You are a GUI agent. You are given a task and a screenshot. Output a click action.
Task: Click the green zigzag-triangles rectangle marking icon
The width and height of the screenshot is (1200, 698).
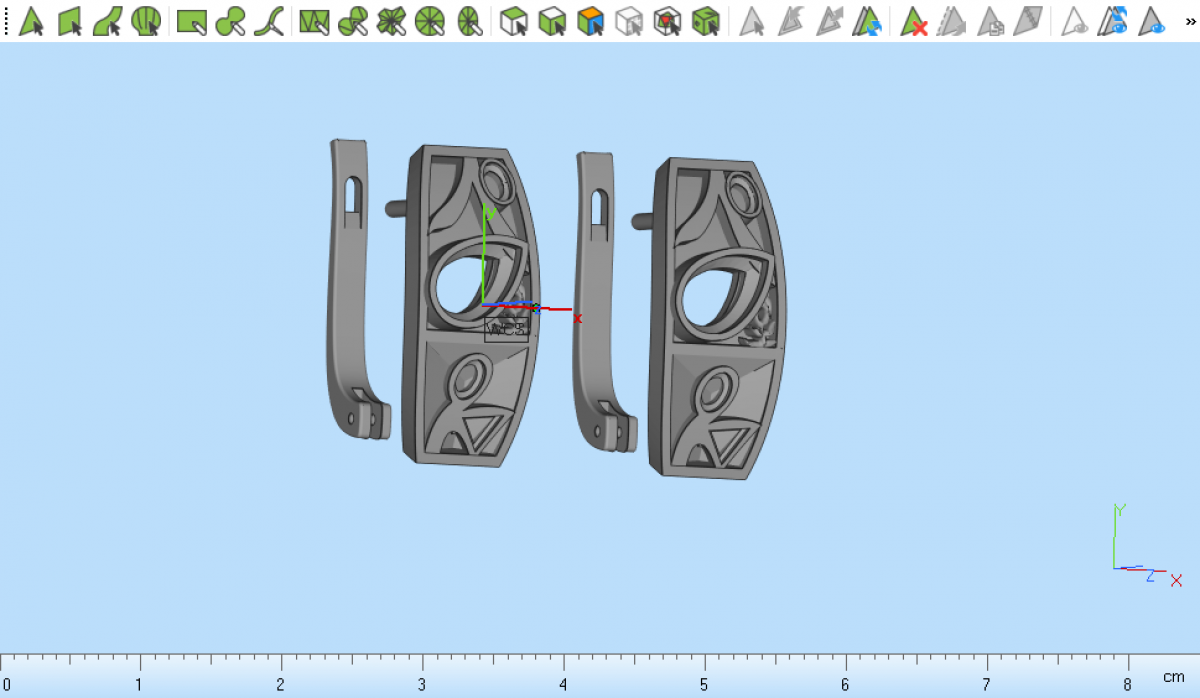click(x=314, y=21)
